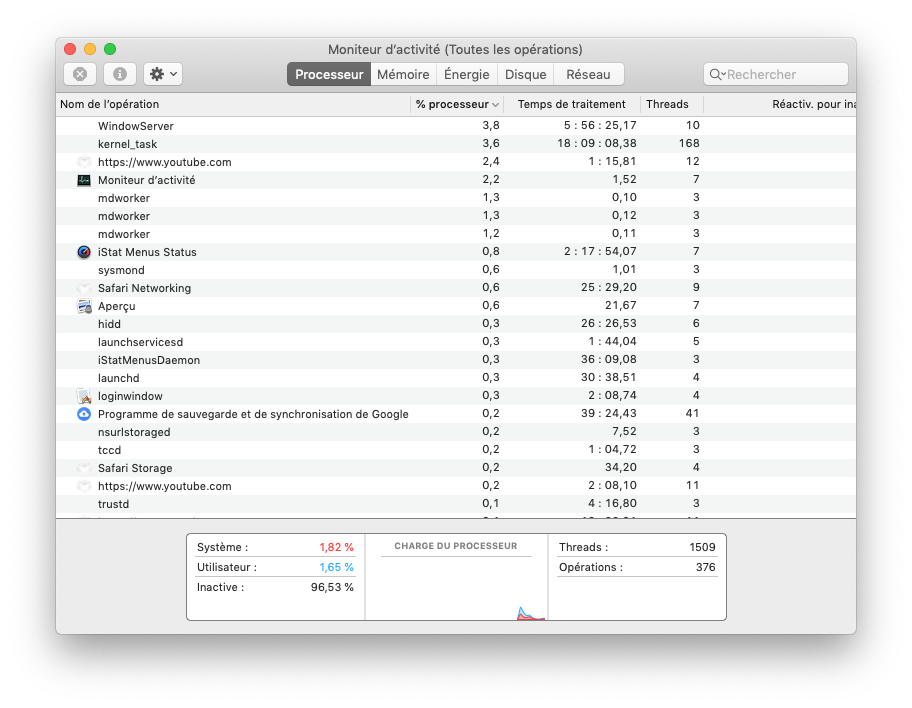912x708 pixels.
Task: Click the magnifier icon in search field
Action: pyautogui.click(x=716, y=74)
